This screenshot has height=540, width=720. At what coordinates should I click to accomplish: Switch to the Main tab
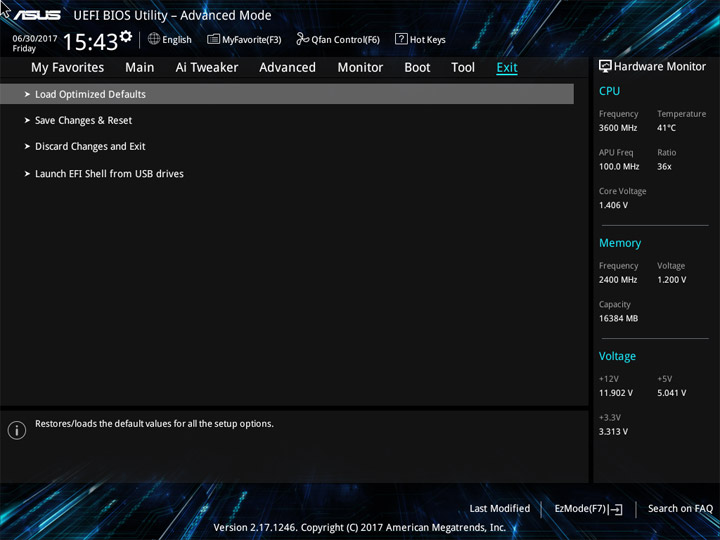click(x=140, y=68)
